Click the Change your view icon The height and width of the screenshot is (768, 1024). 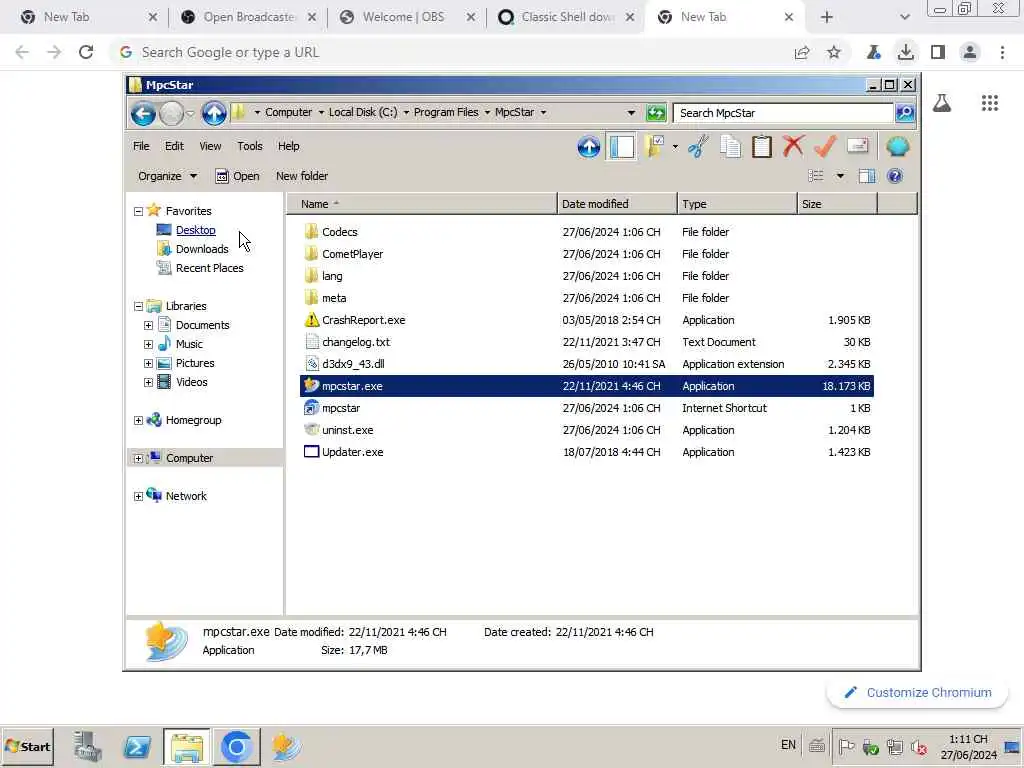(816, 176)
